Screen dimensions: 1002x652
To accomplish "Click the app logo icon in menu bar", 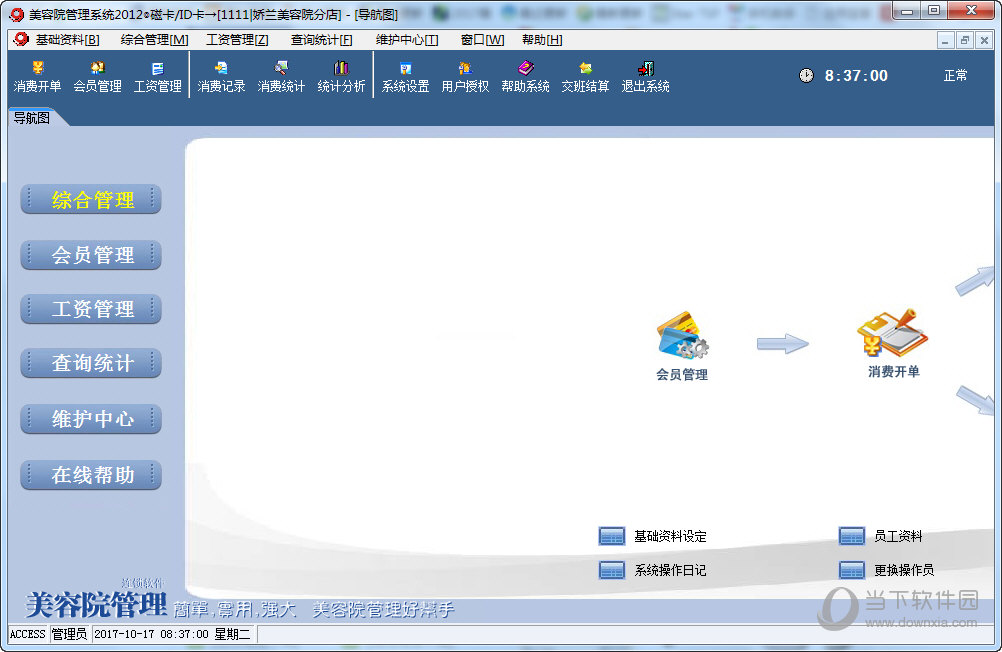I will click(x=21, y=40).
